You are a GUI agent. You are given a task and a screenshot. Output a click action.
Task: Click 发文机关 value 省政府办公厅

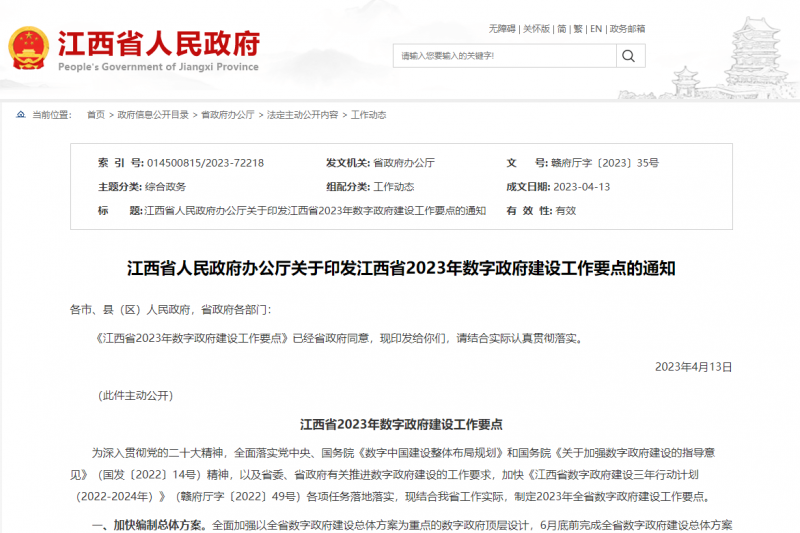coord(404,163)
